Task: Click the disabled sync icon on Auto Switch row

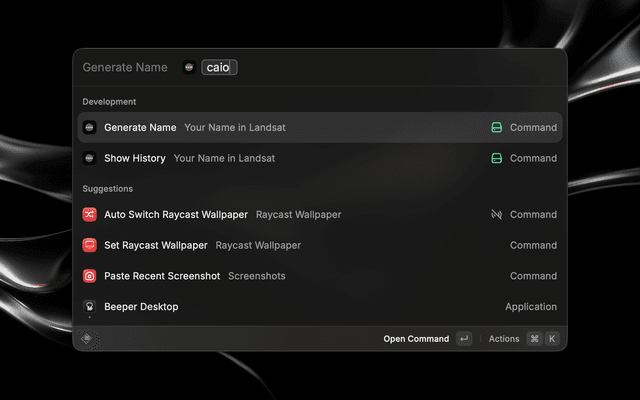Action: pyautogui.click(x=496, y=214)
